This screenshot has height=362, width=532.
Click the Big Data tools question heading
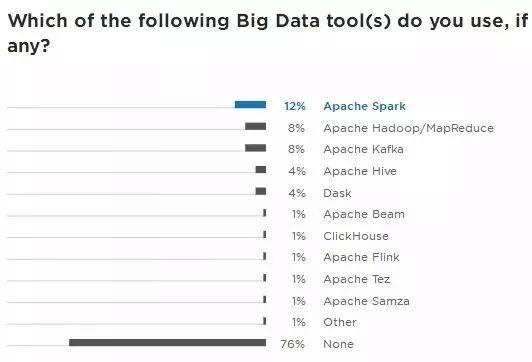coord(268,33)
